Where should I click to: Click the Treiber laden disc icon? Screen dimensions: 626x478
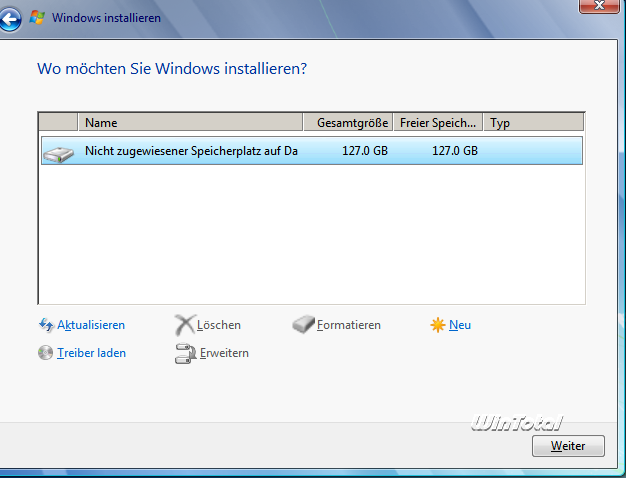pos(46,353)
